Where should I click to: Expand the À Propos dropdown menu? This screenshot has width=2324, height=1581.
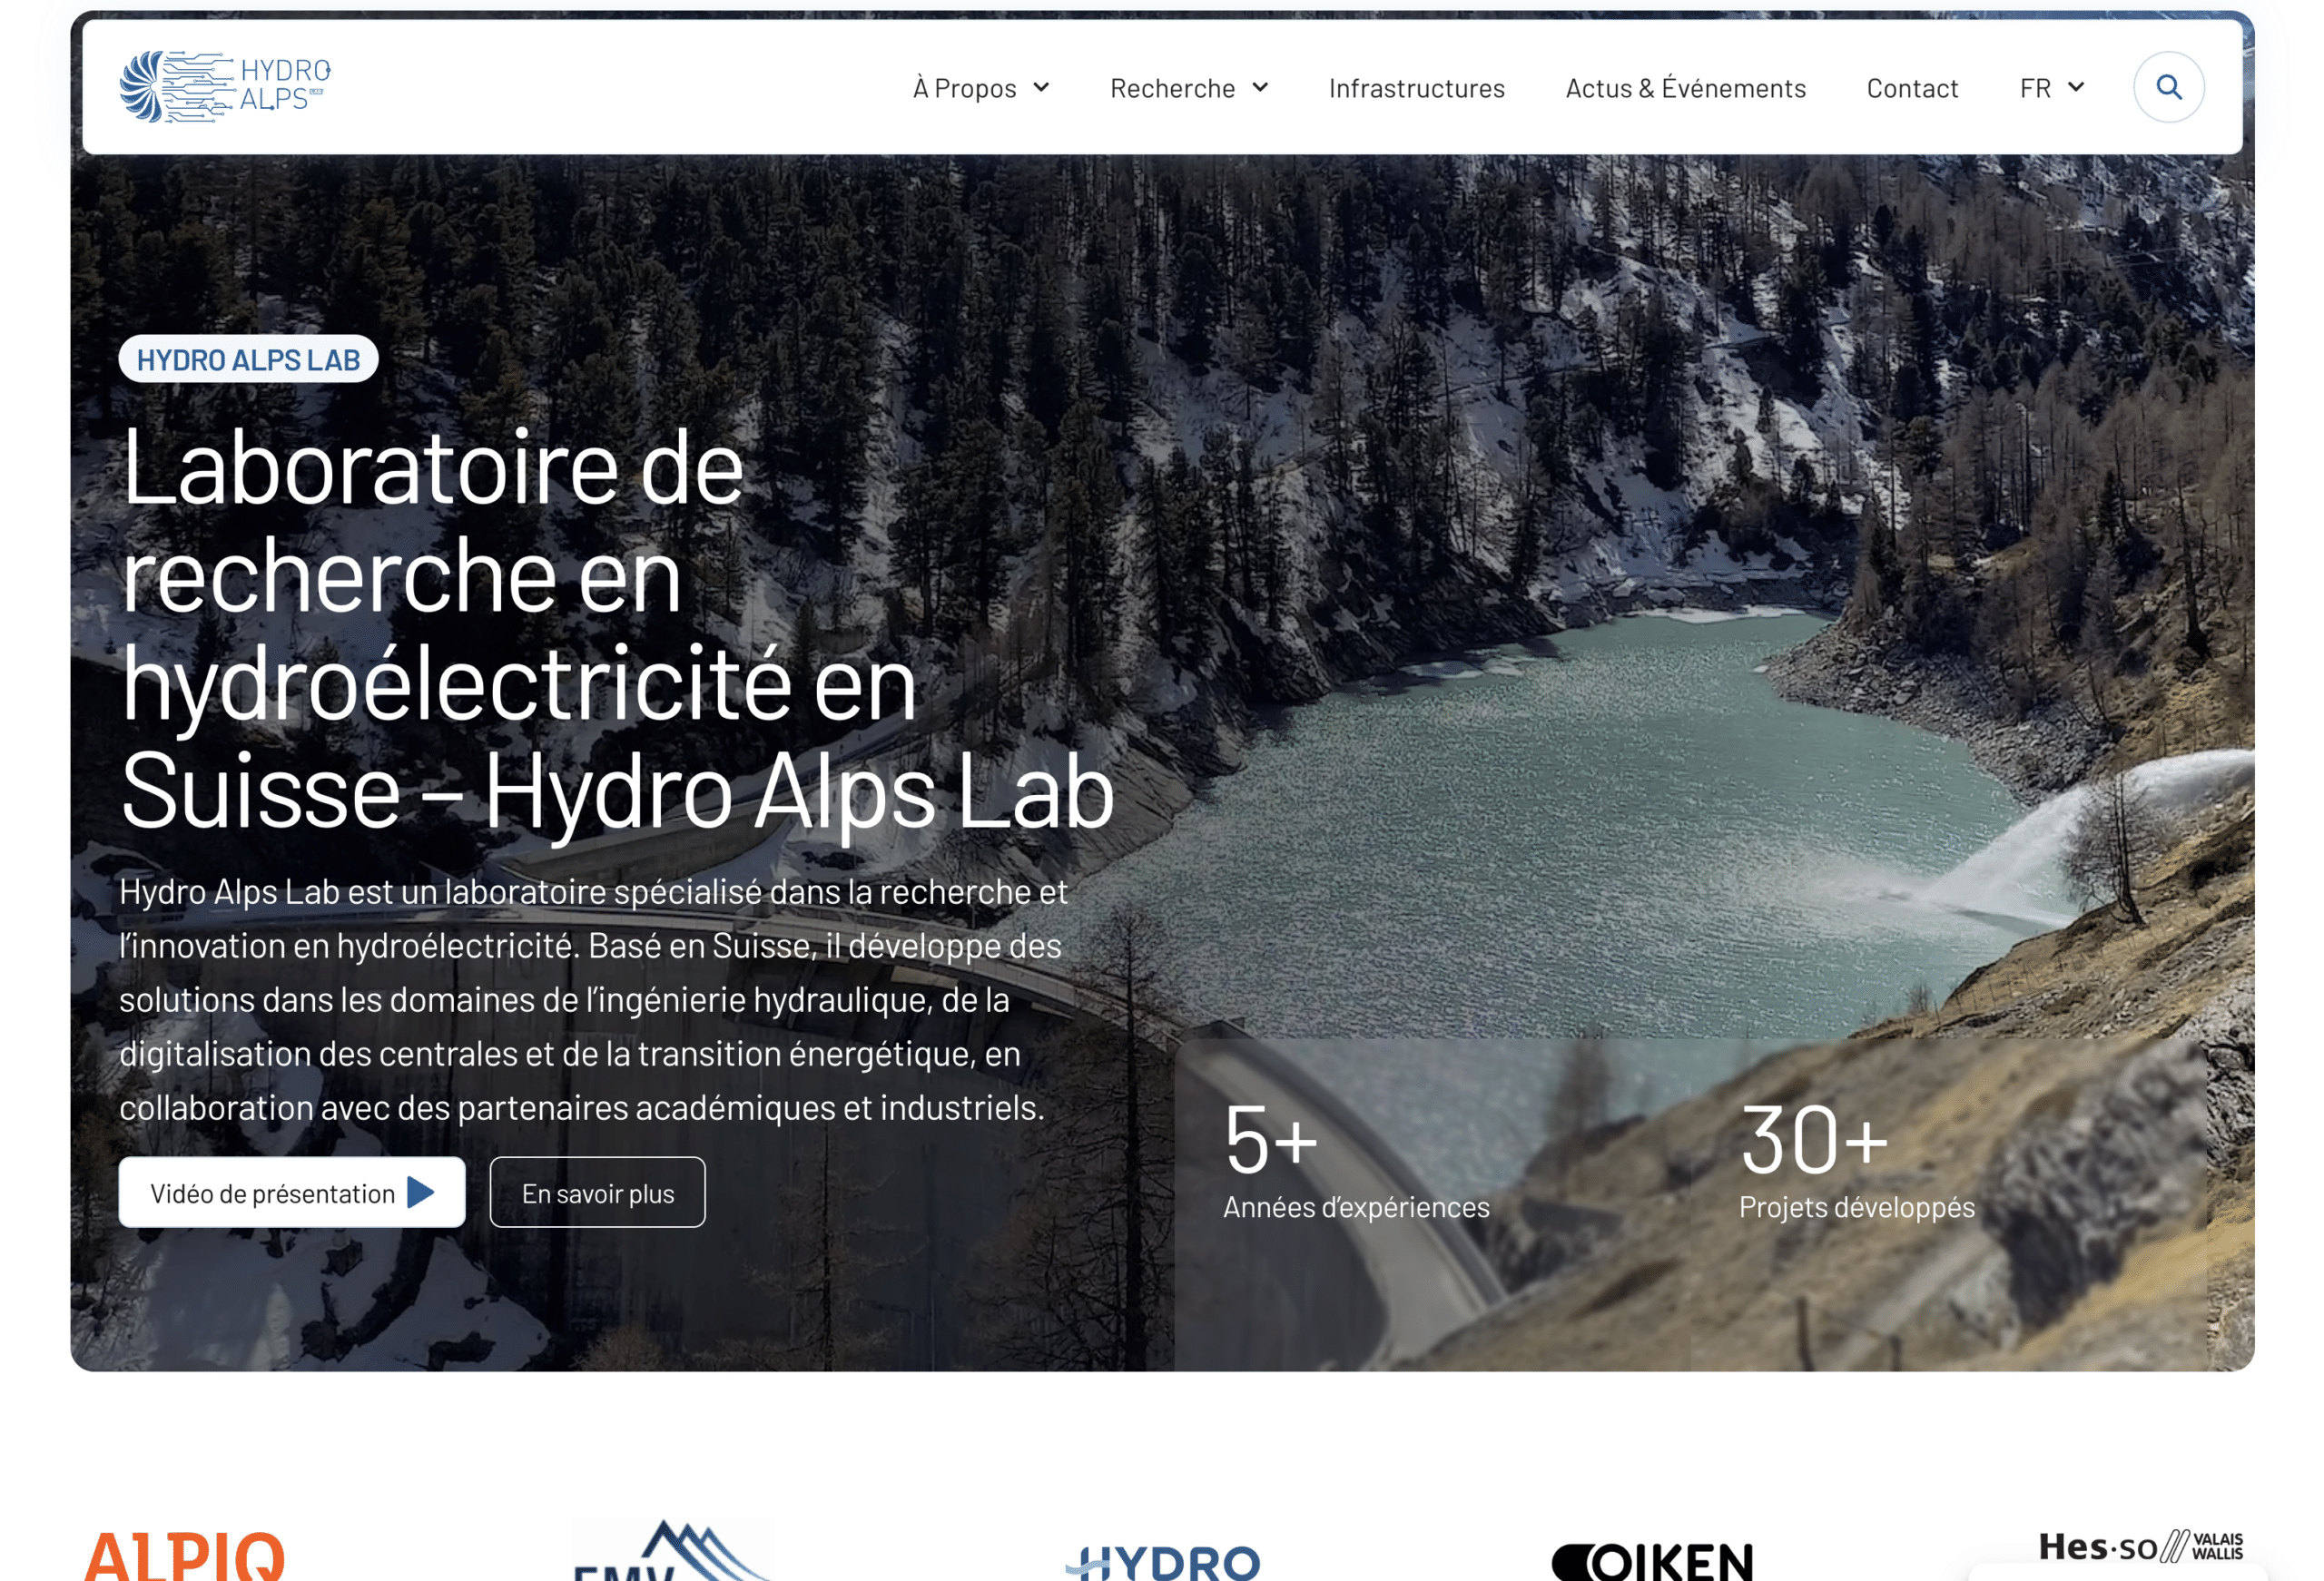(981, 88)
